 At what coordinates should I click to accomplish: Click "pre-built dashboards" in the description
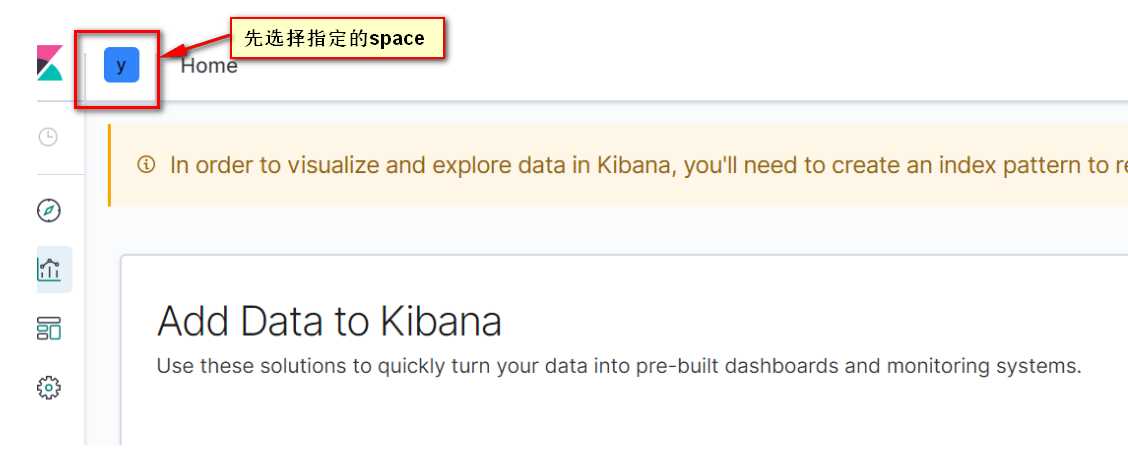pos(737,366)
